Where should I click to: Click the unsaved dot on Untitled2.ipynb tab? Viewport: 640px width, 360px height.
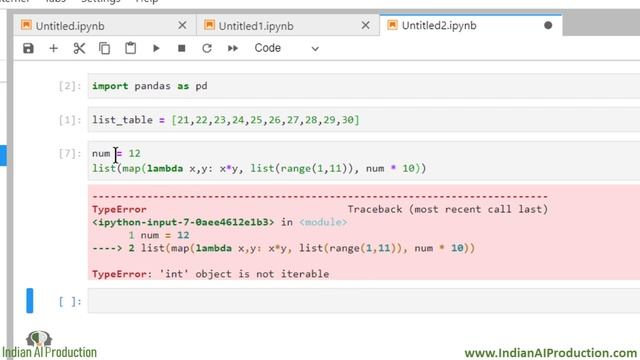[548, 25]
